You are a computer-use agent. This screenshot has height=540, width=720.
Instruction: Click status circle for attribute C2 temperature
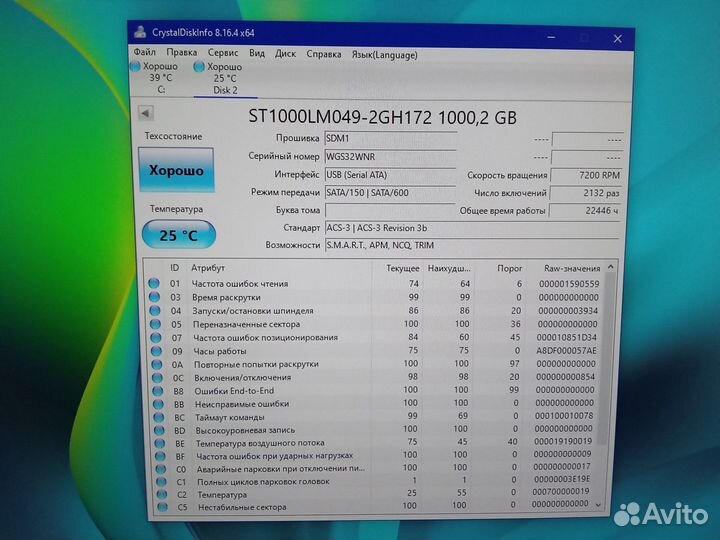(x=155, y=494)
